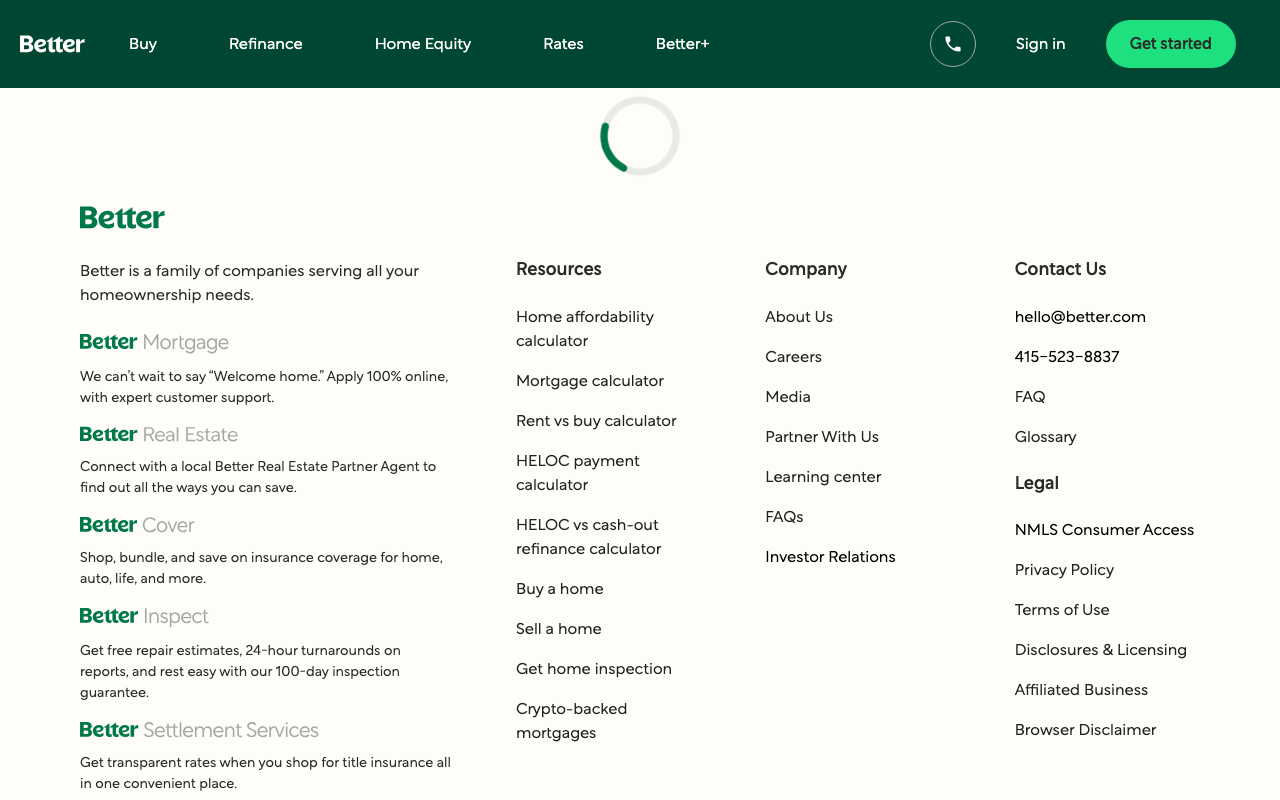Click the Get started button
1280x800 pixels.
coord(1171,44)
